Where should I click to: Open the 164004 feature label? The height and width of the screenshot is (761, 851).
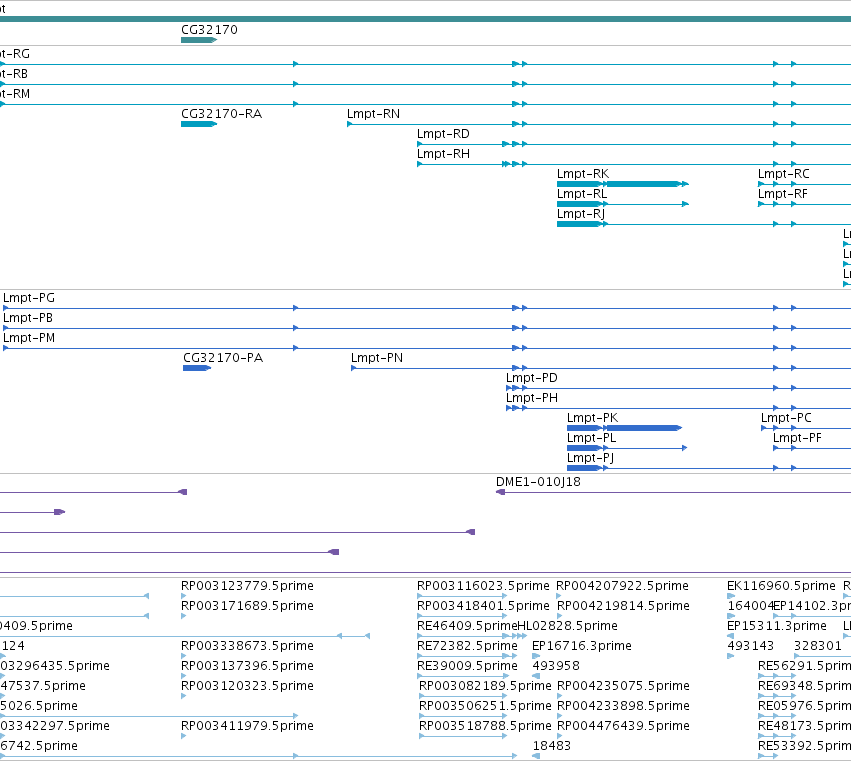coord(750,606)
